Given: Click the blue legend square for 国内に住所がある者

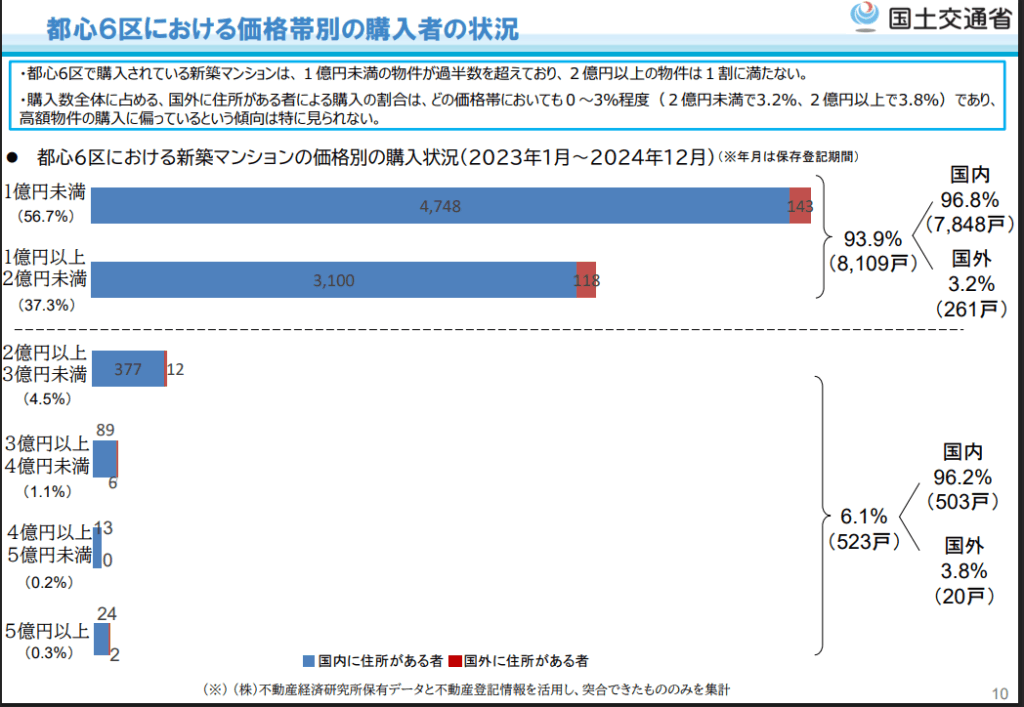Looking at the screenshot, I should tap(309, 661).
